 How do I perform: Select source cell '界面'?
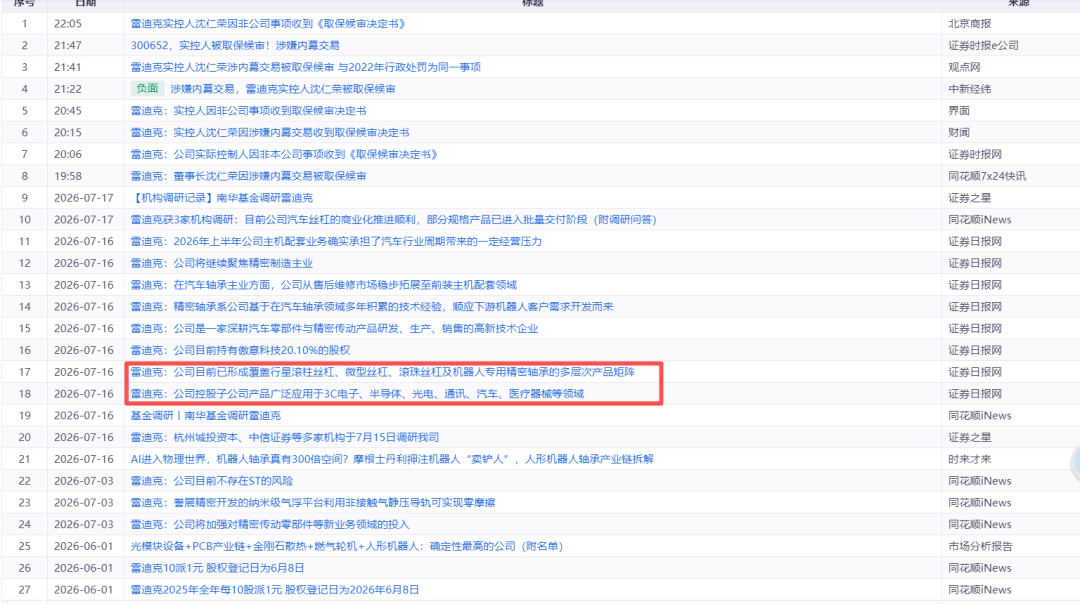(x=959, y=111)
